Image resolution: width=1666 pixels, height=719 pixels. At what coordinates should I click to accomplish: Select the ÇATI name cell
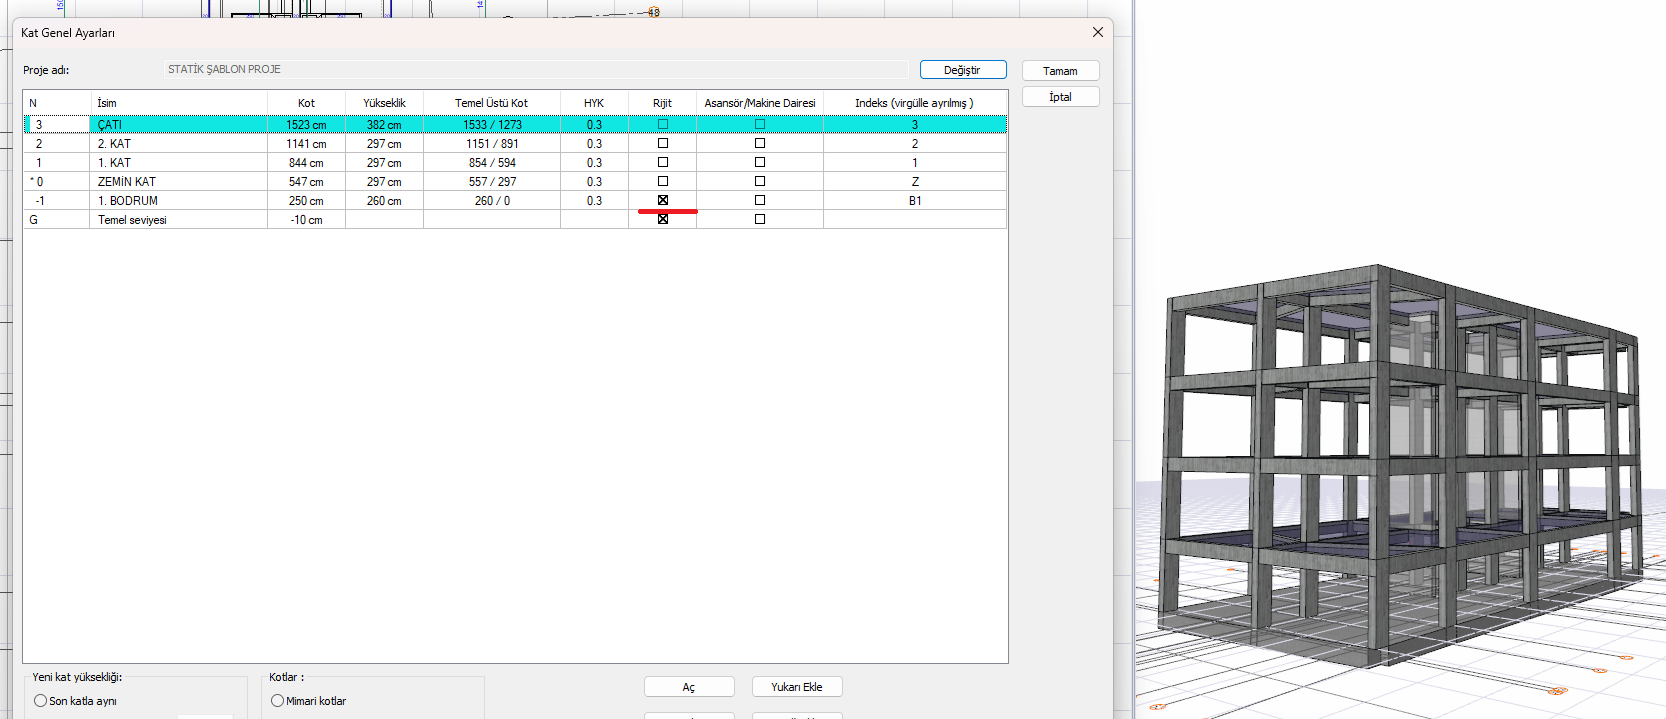point(179,125)
